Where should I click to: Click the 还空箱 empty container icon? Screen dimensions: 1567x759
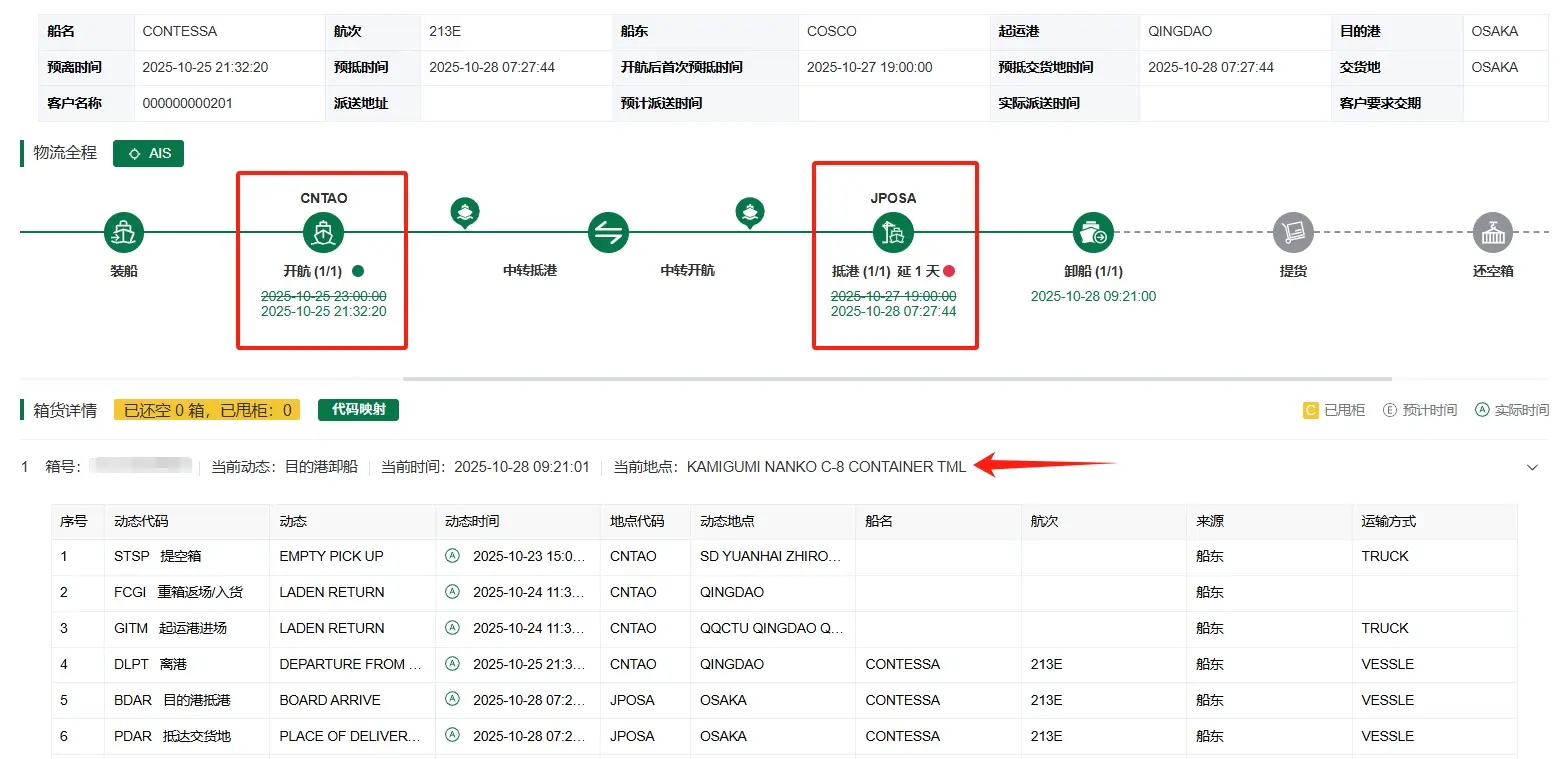coord(1492,233)
